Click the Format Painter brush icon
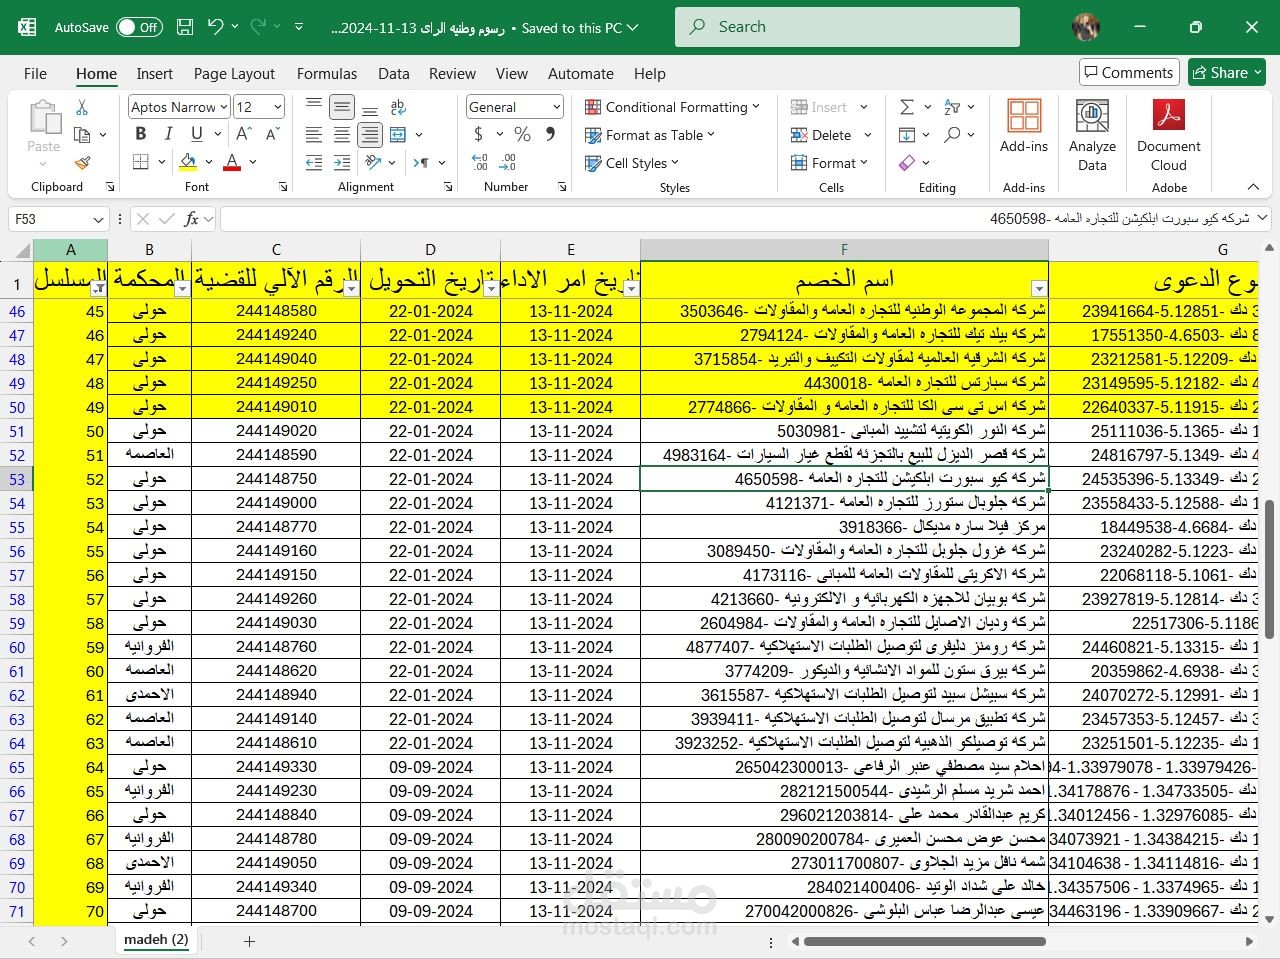Viewport: 1280px width, 959px height. coord(82,162)
